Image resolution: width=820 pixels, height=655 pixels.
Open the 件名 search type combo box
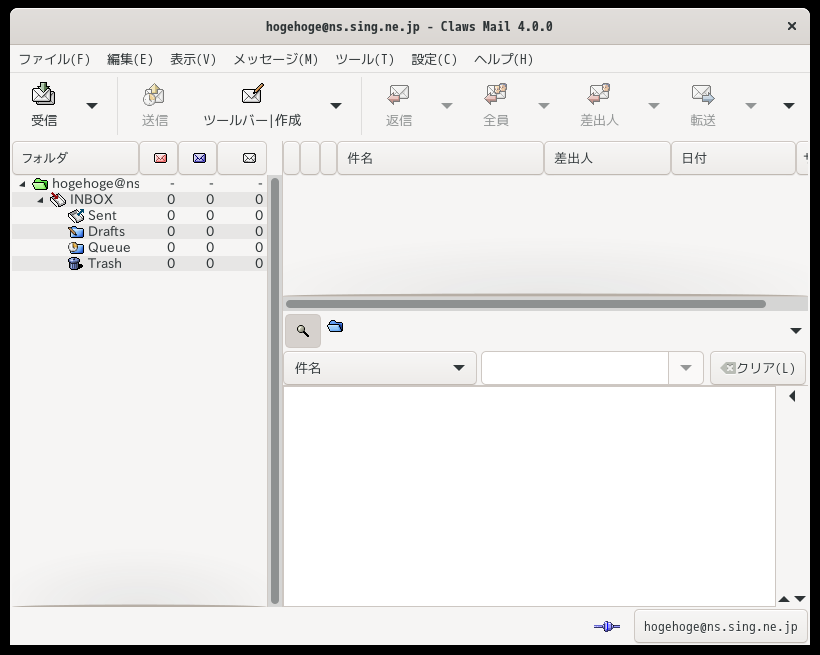pos(380,368)
